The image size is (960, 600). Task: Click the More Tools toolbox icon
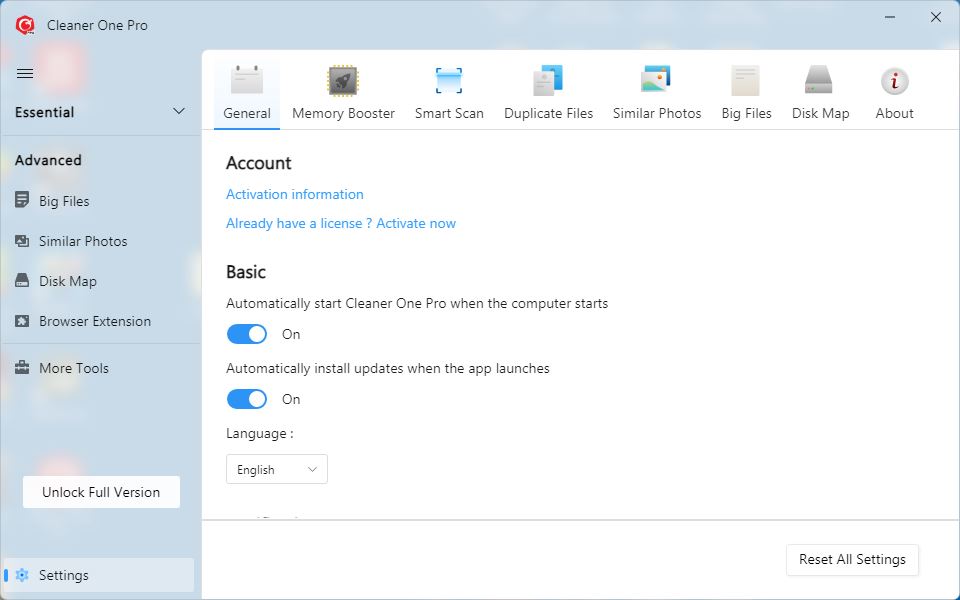click(22, 367)
